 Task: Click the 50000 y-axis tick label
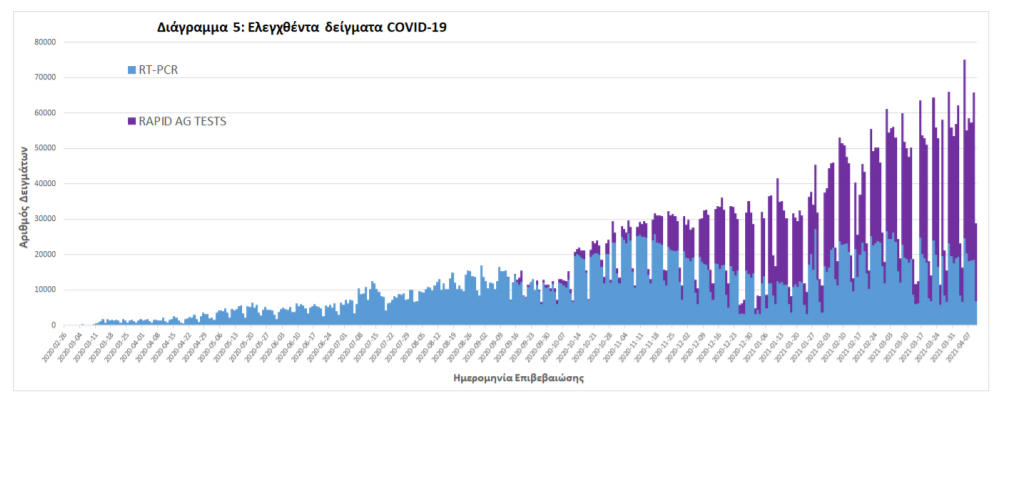(x=44, y=148)
